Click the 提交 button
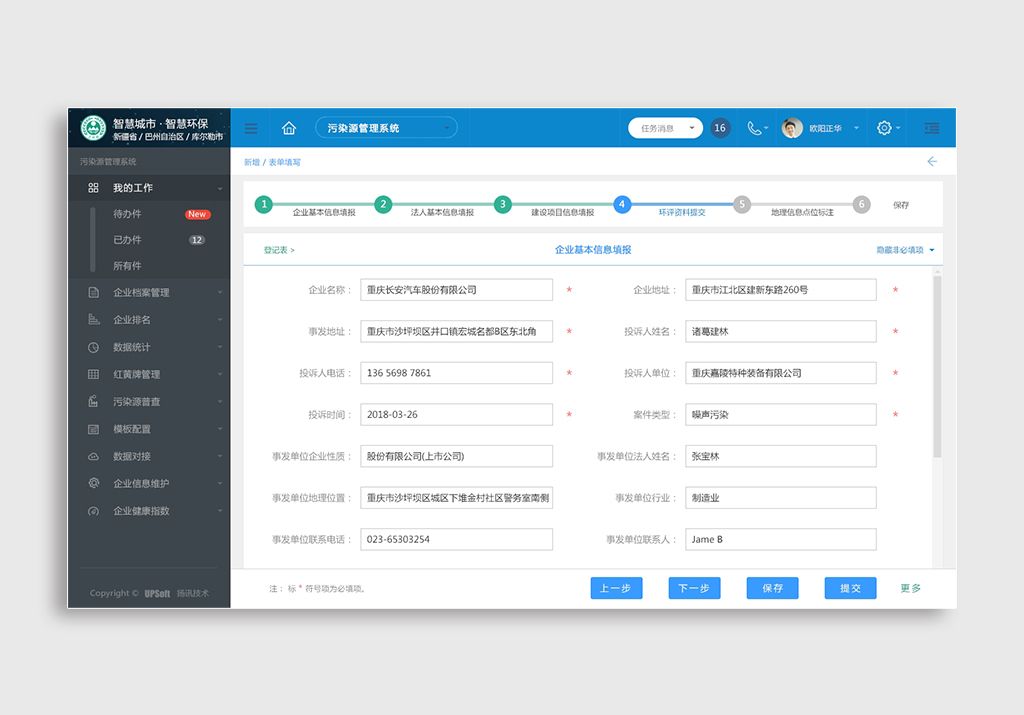The width and height of the screenshot is (1024, 715). 850,588
